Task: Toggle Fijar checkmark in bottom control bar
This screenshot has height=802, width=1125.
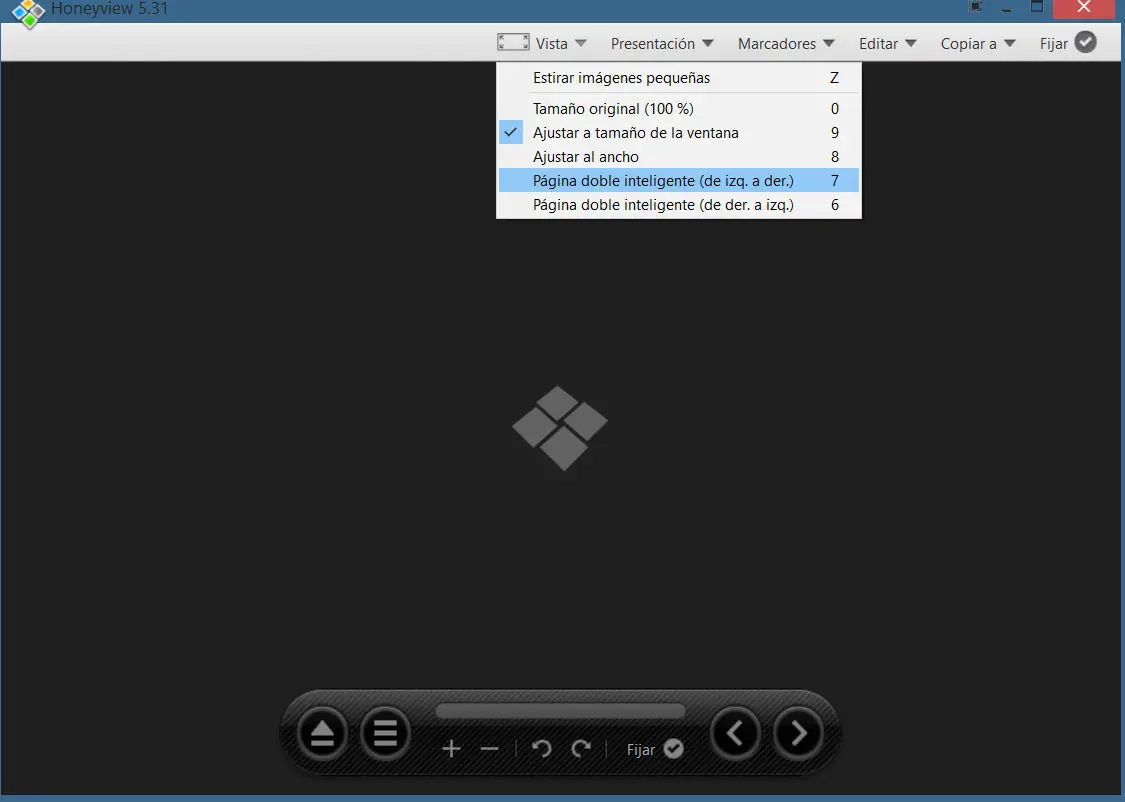Action: [x=674, y=749]
